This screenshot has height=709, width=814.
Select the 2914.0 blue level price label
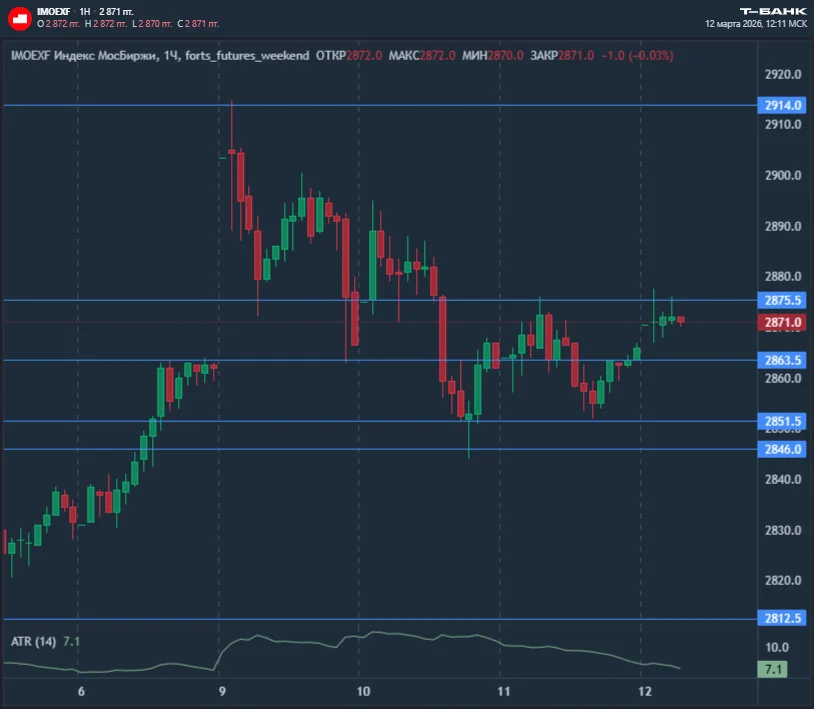(782, 105)
